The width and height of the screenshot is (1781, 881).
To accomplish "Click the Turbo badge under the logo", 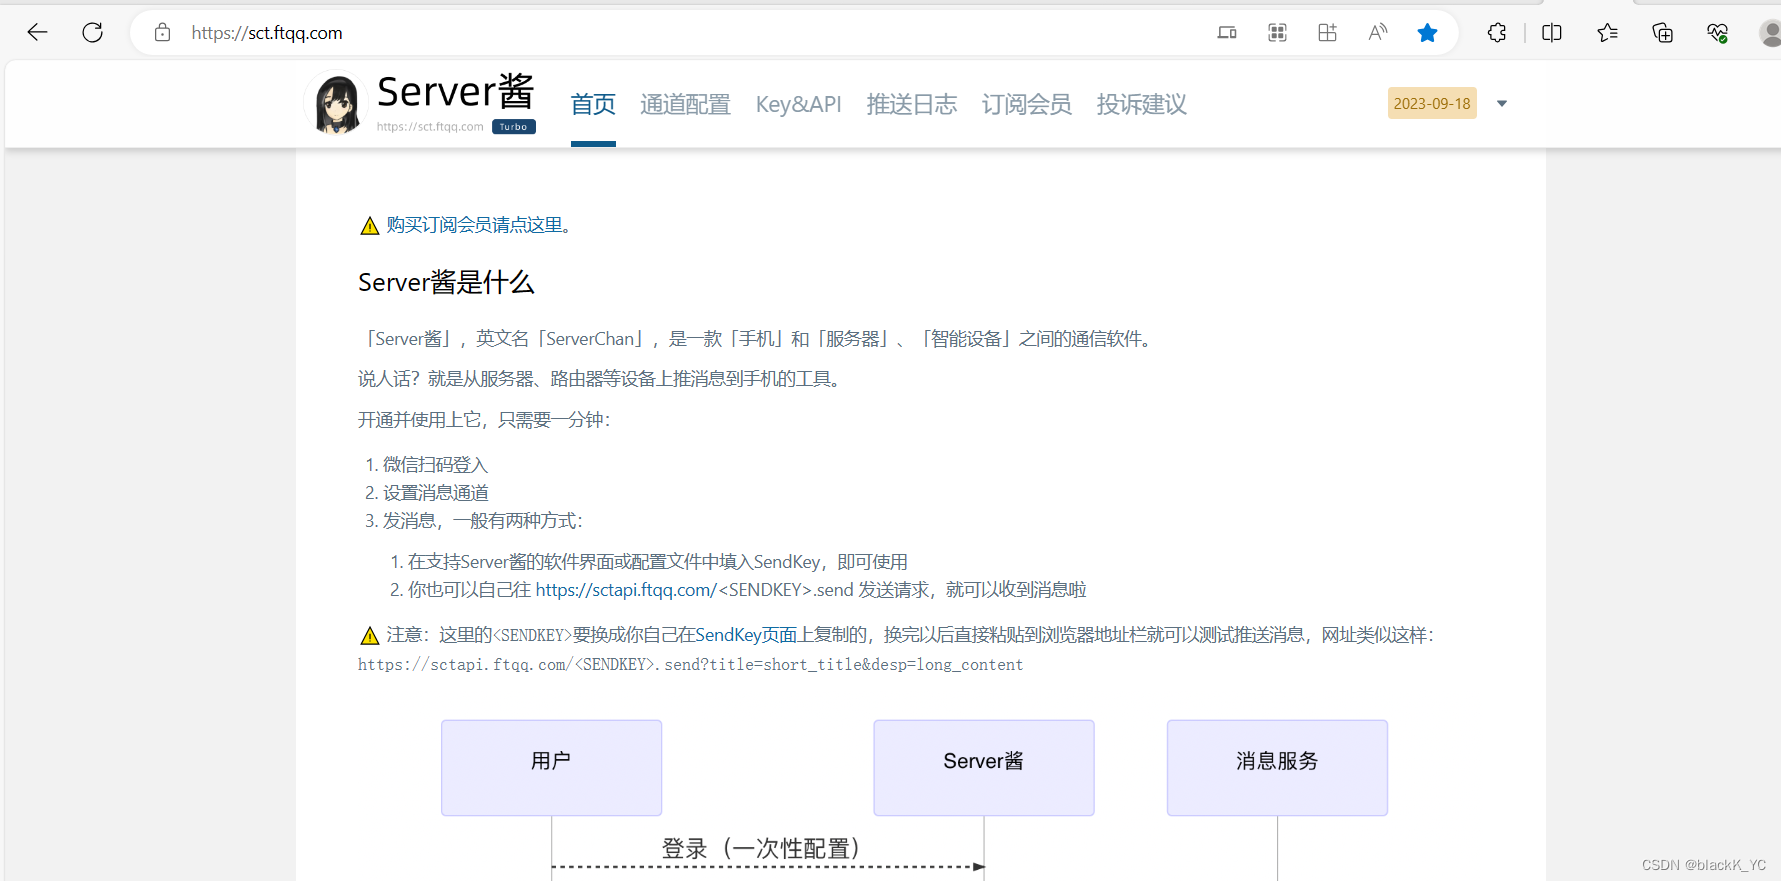I will pos(514,127).
